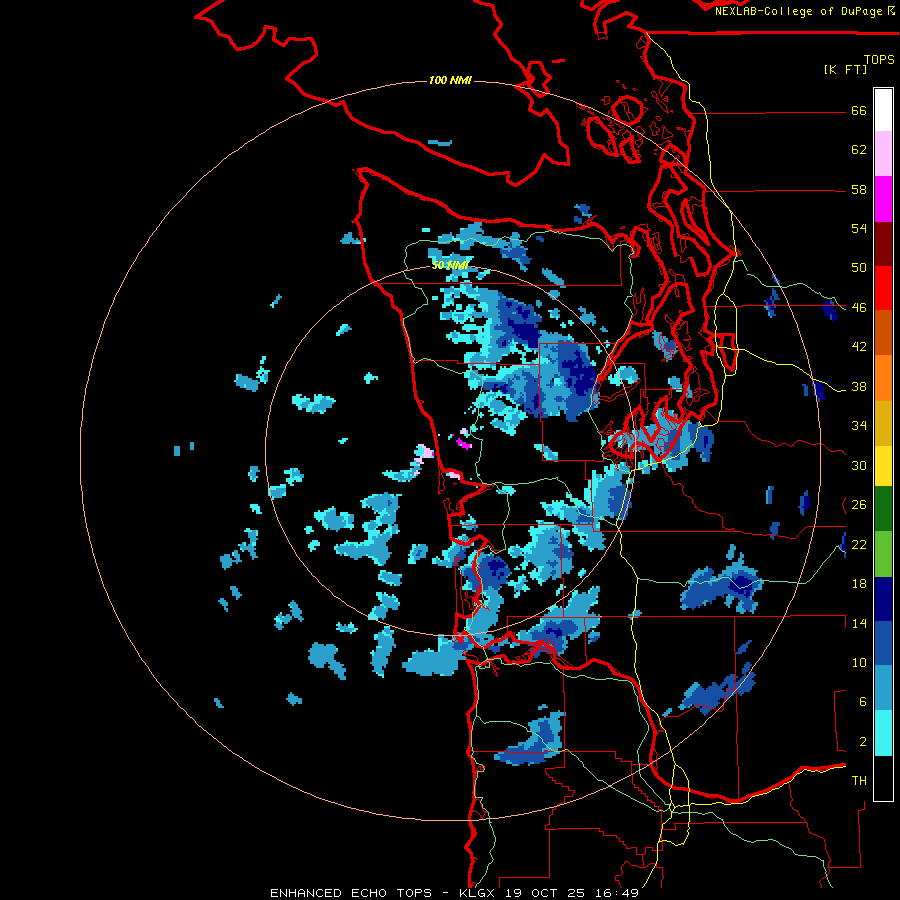This screenshot has height=900, width=900.
Task: Pick the bright red legend swatch
Action: click(x=883, y=288)
